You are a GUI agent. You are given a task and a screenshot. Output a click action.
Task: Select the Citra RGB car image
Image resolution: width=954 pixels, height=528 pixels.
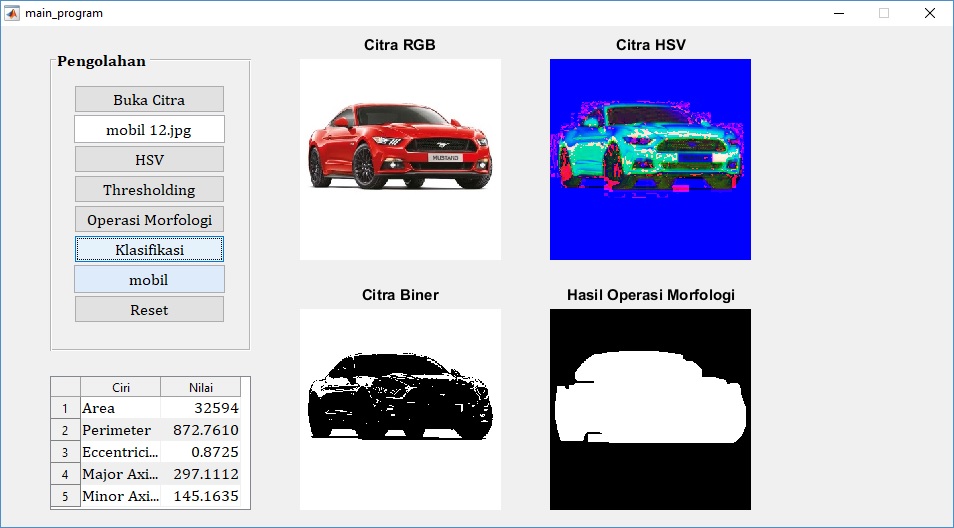400,159
